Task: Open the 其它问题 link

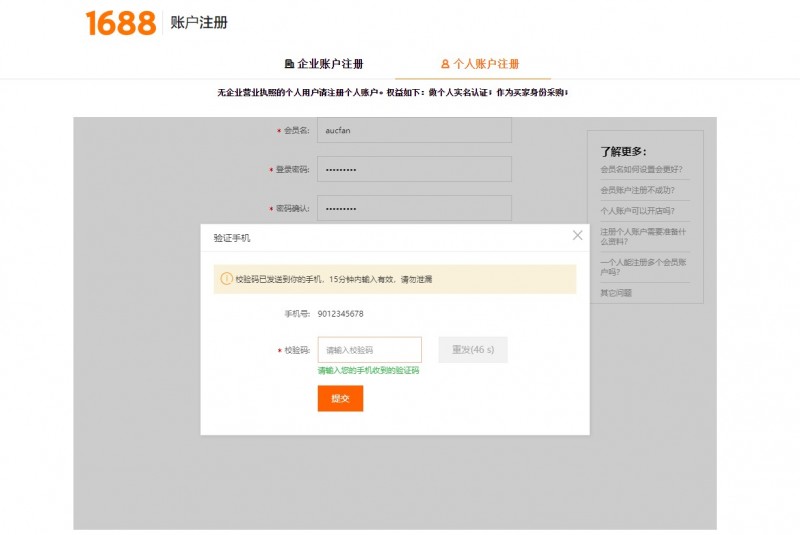Action: point(616,293)
